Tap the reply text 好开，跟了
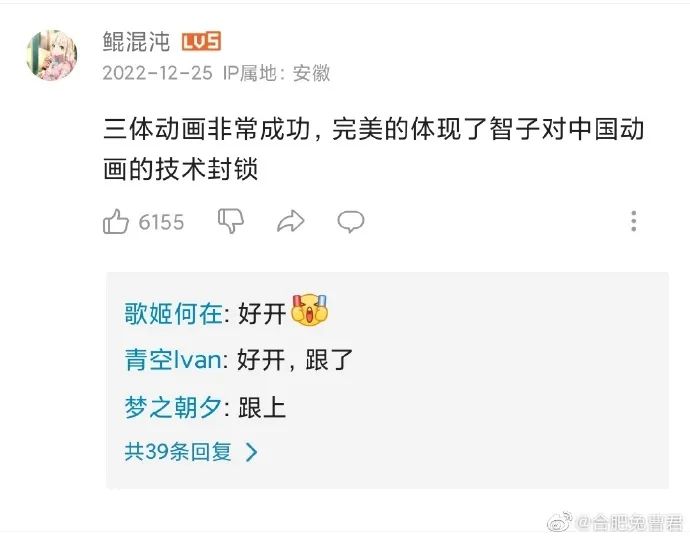This screenshot has height=539, width=690. pyautogui.click(x=295, y=360)
